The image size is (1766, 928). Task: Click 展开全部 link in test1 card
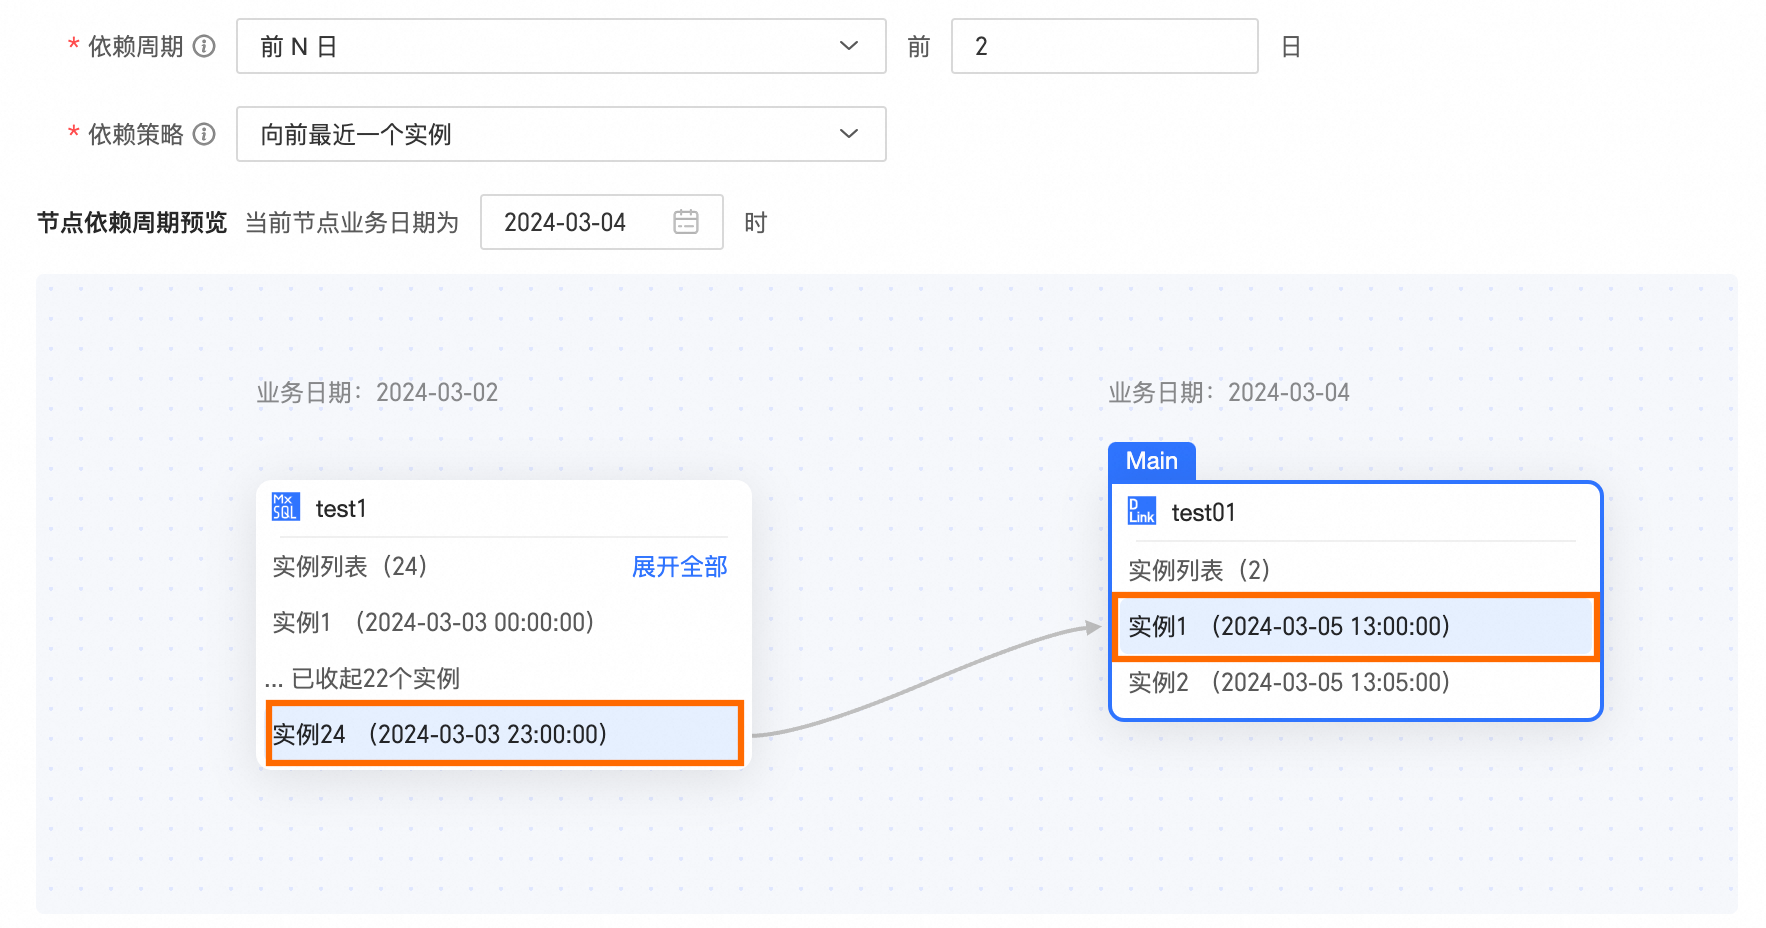[x=679, y=567]
